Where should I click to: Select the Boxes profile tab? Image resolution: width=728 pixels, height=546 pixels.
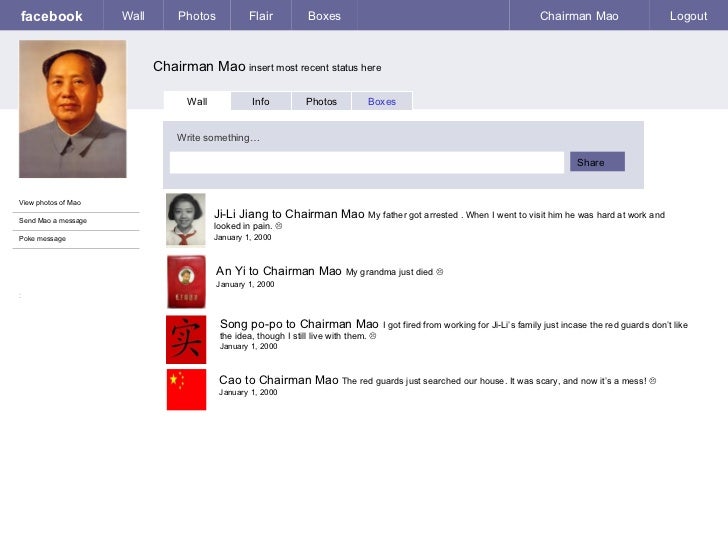(x=382, y=101)
